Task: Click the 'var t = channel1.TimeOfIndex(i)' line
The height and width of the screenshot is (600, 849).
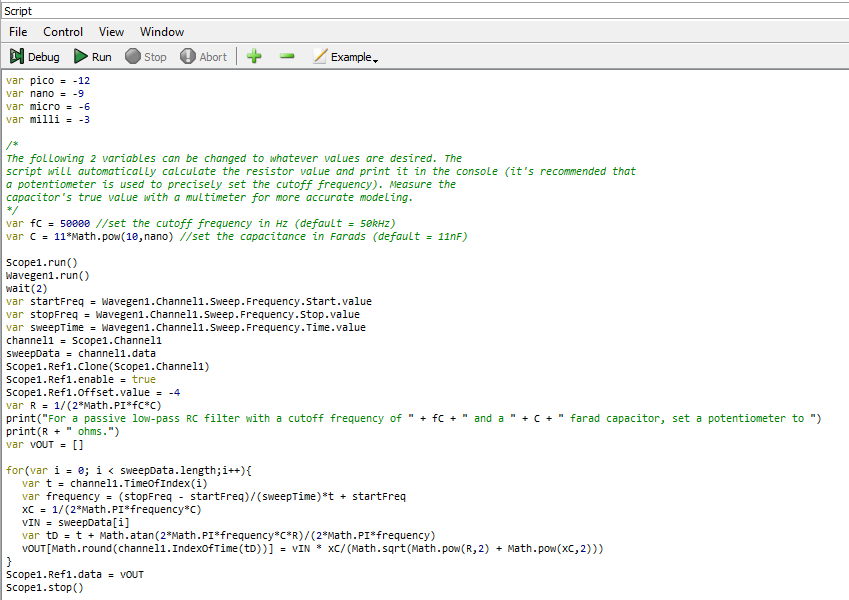Action: (x=115, y=484)
